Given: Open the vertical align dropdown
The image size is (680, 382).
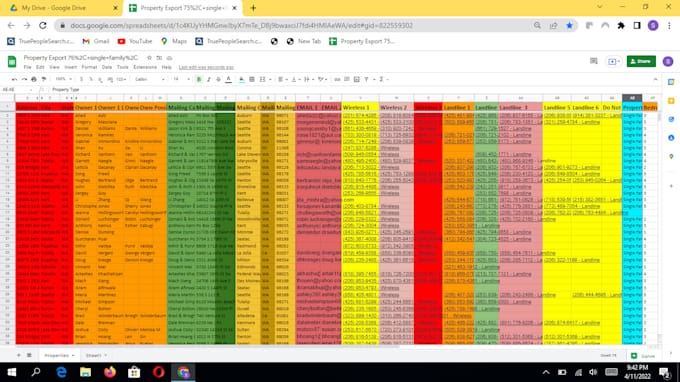Looking at the screenshot, I should click(295, 79).
